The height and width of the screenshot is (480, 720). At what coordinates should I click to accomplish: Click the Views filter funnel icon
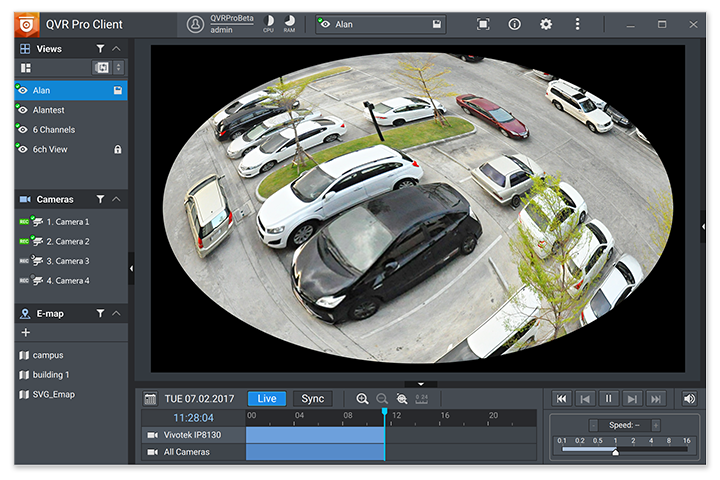tap(100, 49)
